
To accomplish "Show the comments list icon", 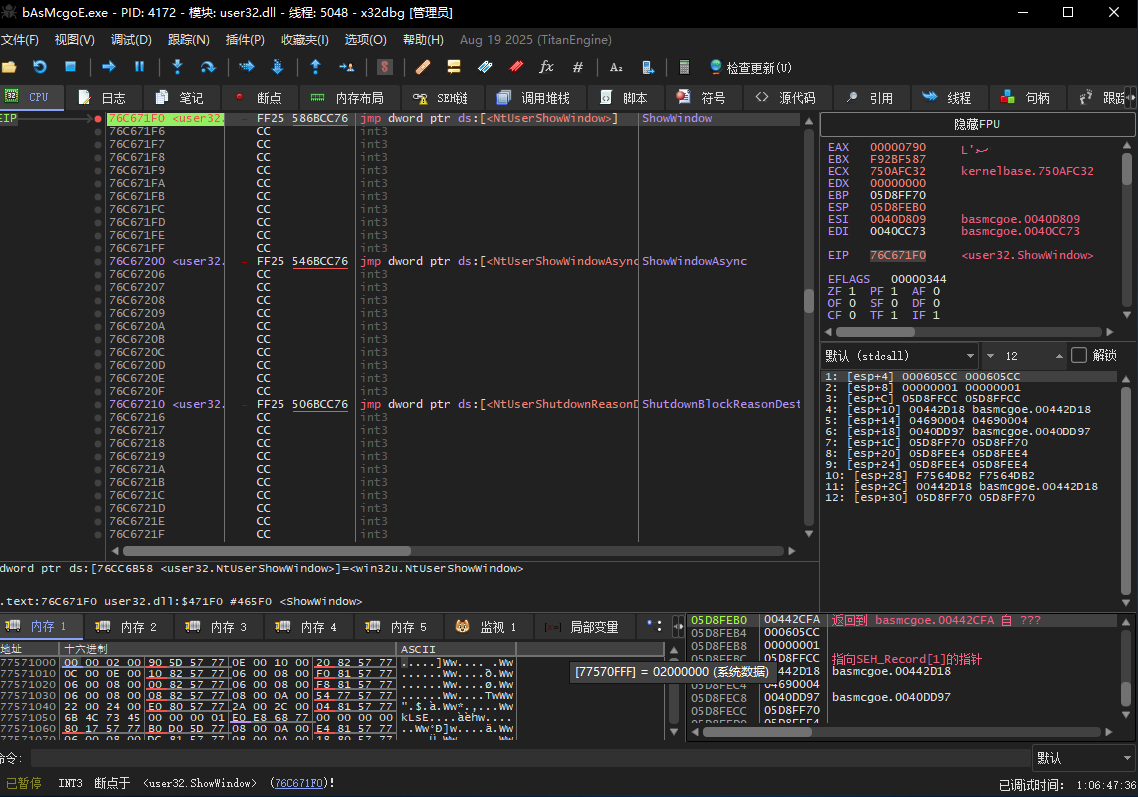I will click(454, 68).
